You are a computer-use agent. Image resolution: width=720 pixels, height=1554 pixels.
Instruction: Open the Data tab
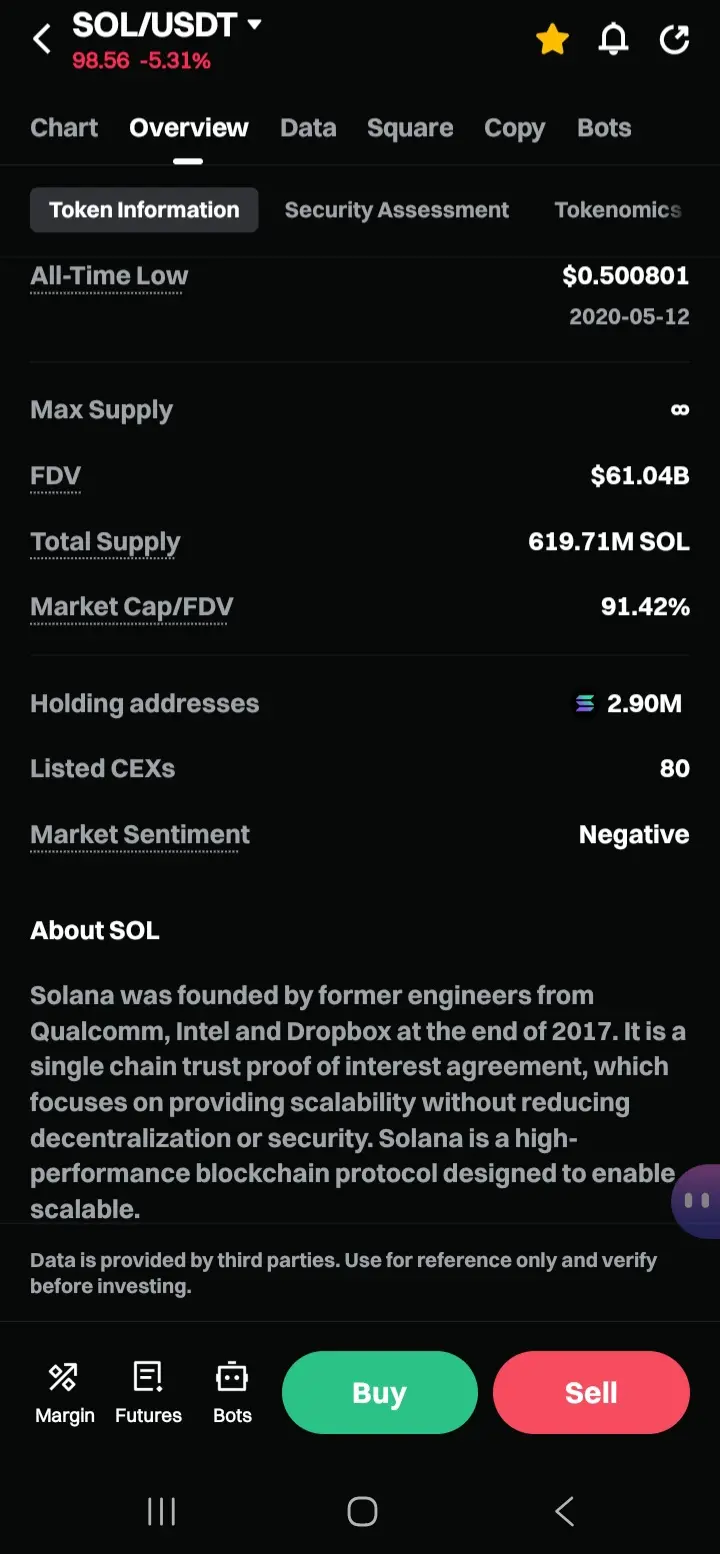point(308,128)
